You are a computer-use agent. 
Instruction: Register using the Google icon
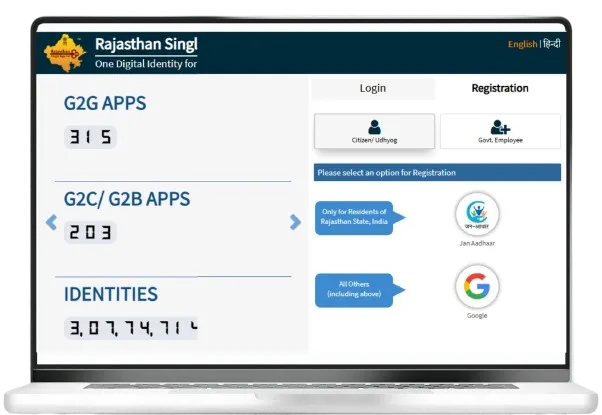tap(477, 286)
